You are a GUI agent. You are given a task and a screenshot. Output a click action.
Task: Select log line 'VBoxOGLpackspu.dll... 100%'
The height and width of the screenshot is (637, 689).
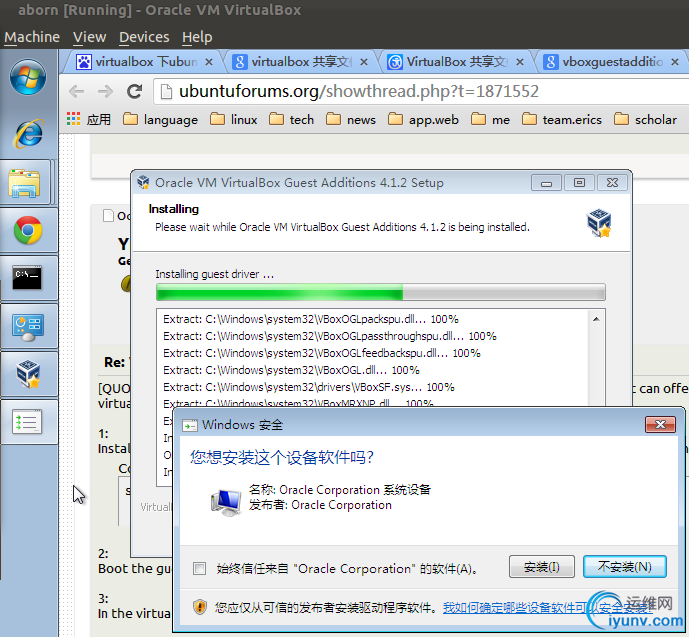coord(311,319)
